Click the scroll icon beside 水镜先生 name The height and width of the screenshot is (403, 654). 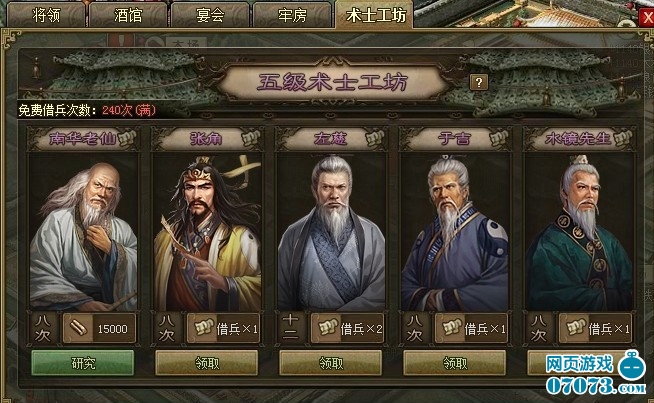[x=622, y=138]
